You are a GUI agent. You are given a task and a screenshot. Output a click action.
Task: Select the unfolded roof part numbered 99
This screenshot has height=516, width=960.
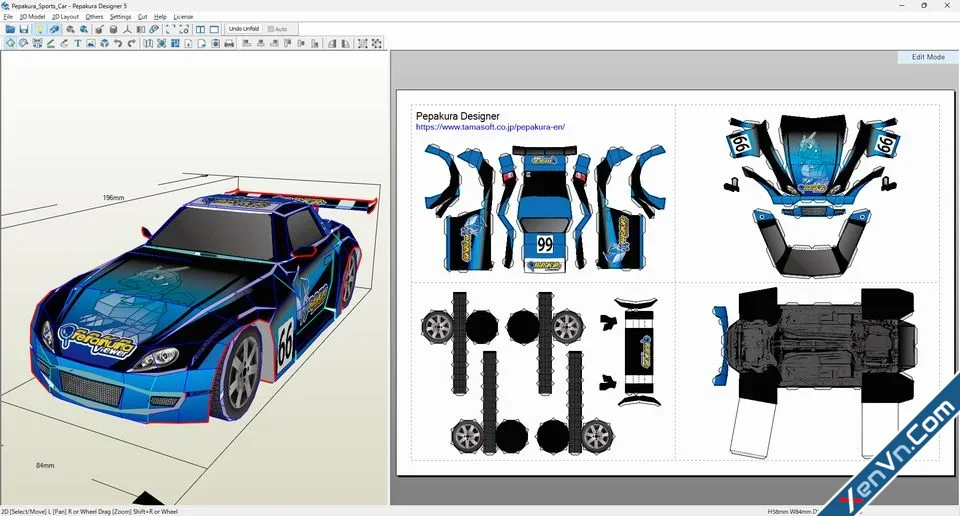point(545,208)
